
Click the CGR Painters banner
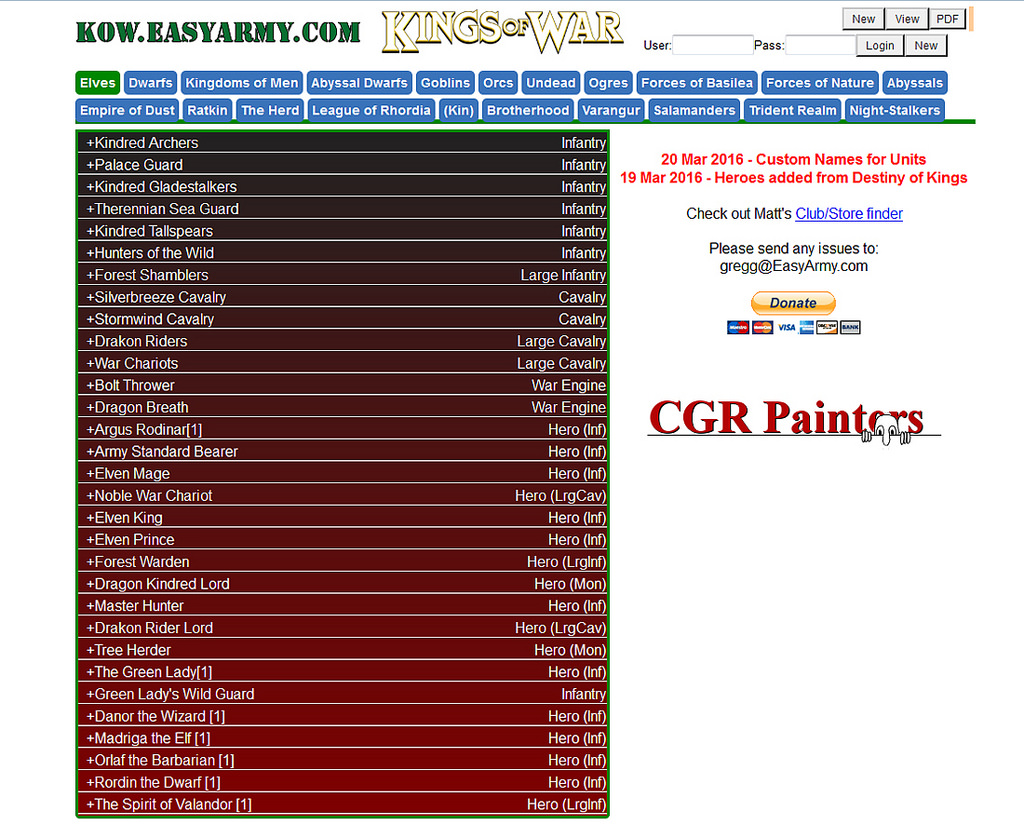click(794, 419)
